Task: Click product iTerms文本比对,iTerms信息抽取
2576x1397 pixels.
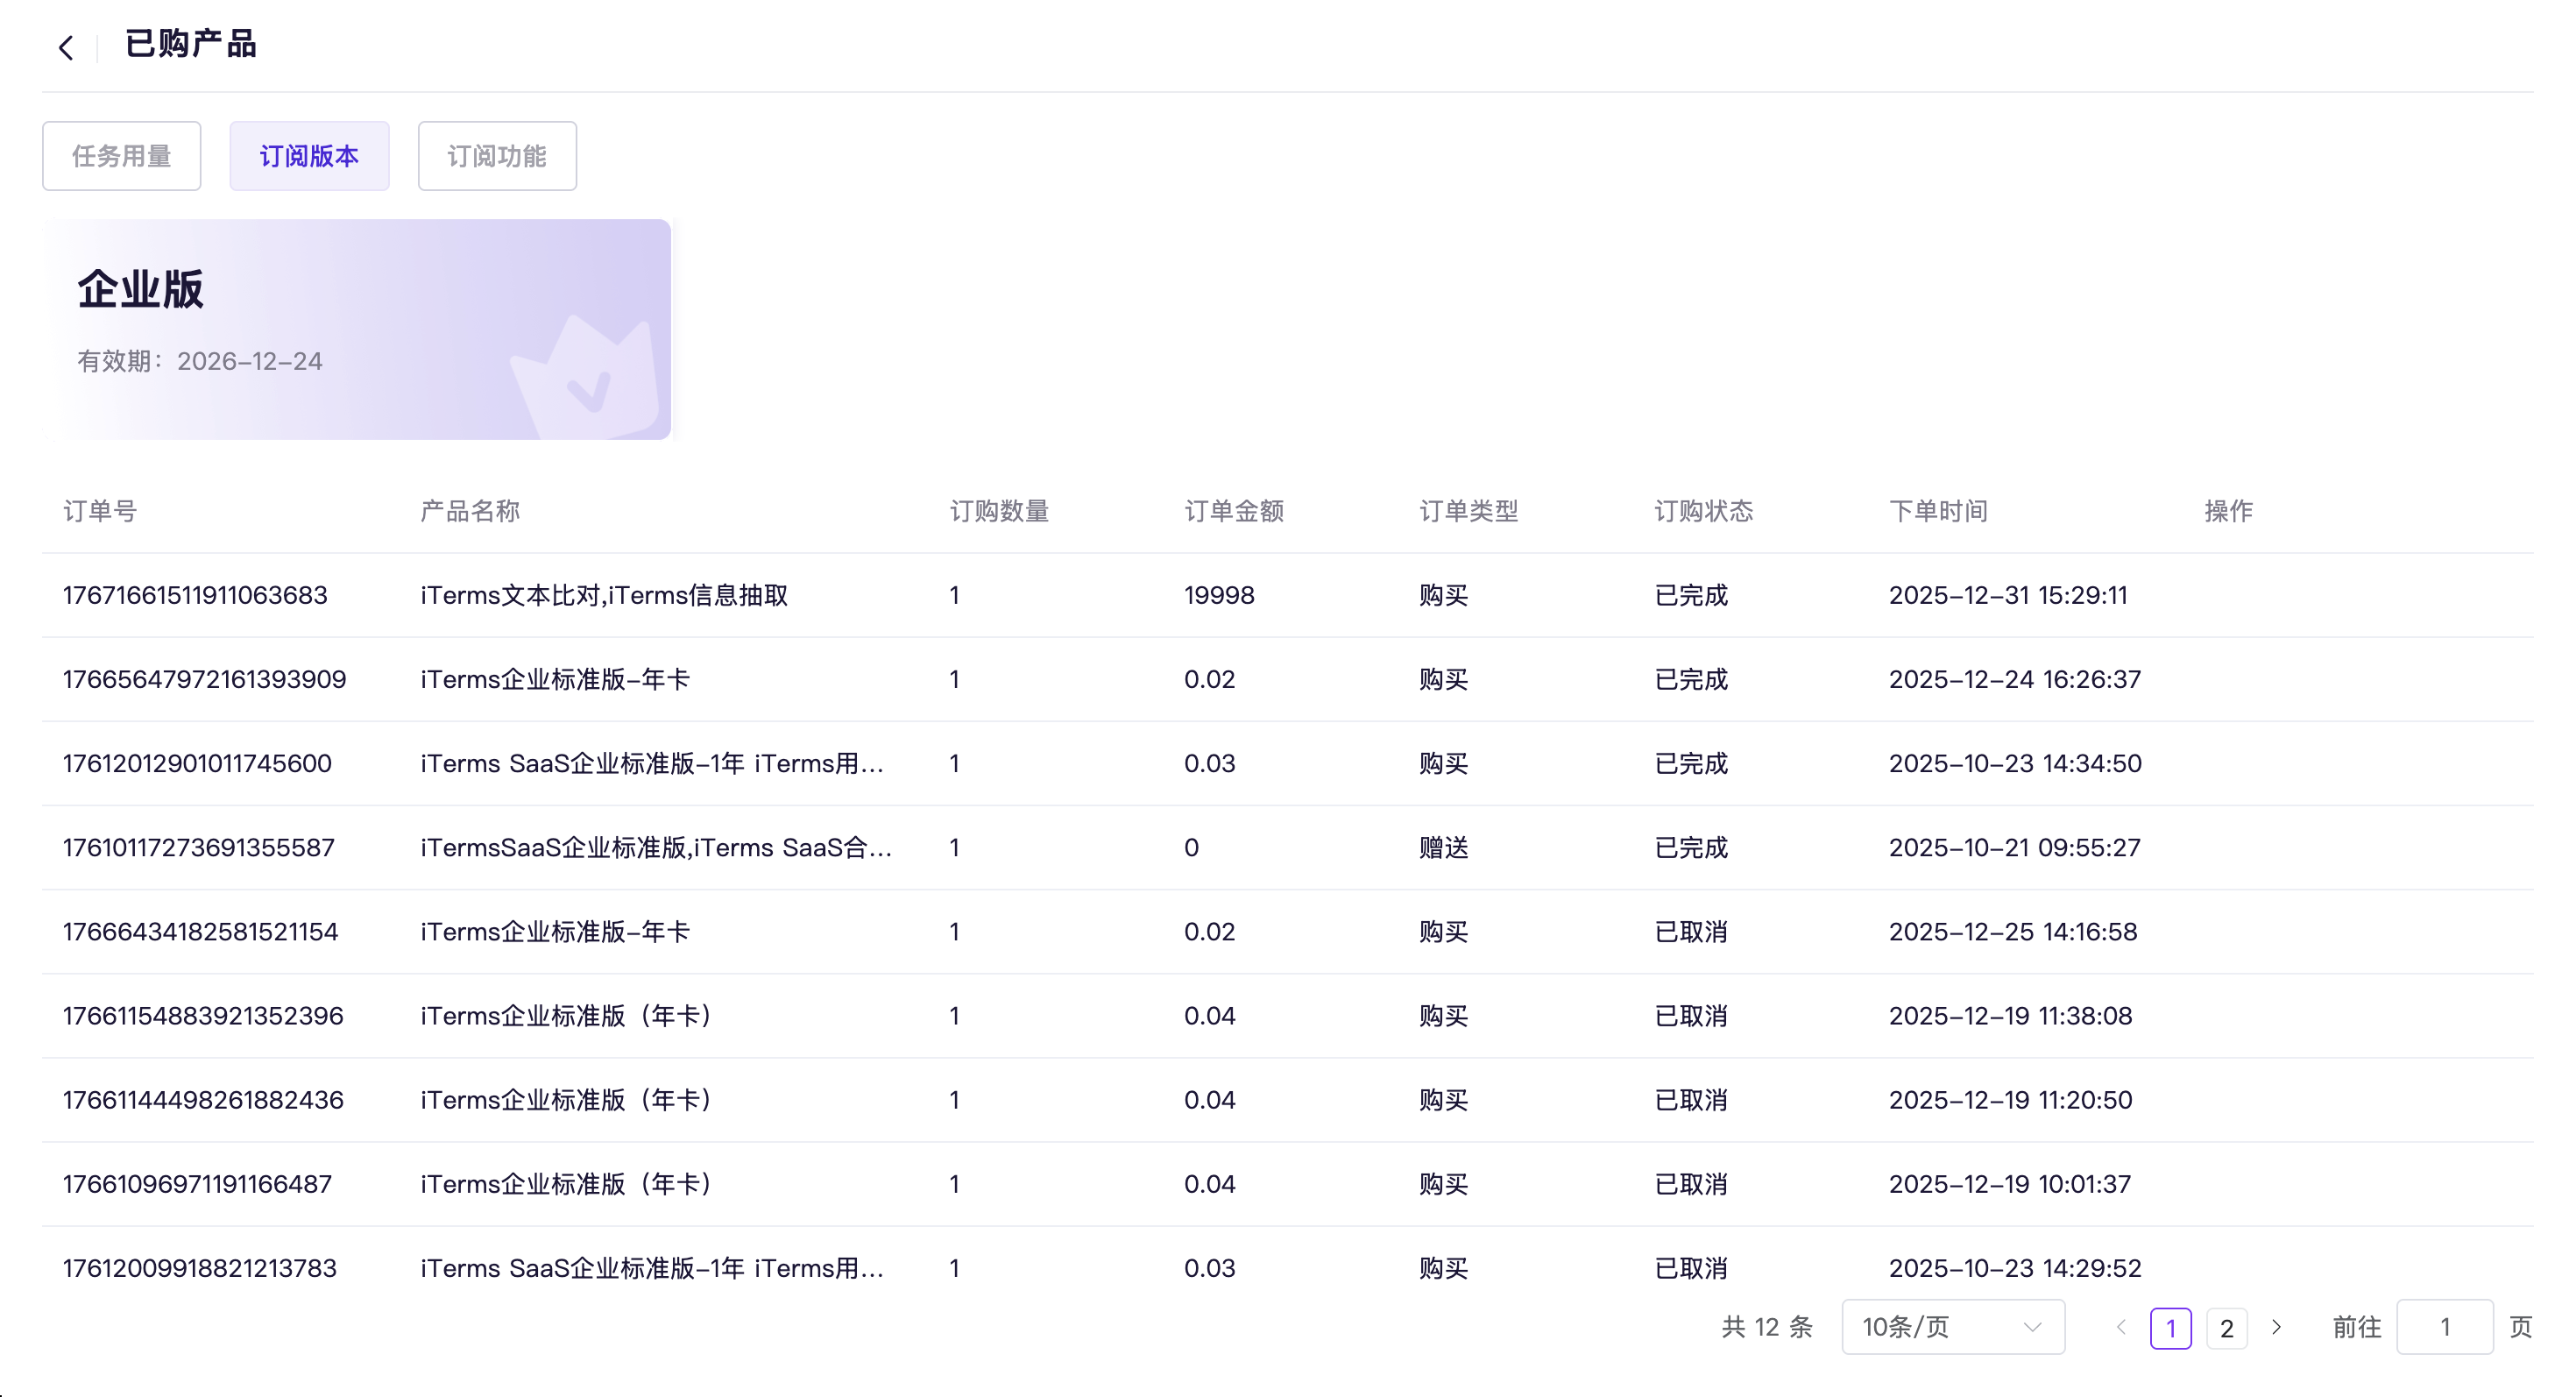Action: click(x=604, y=595)
